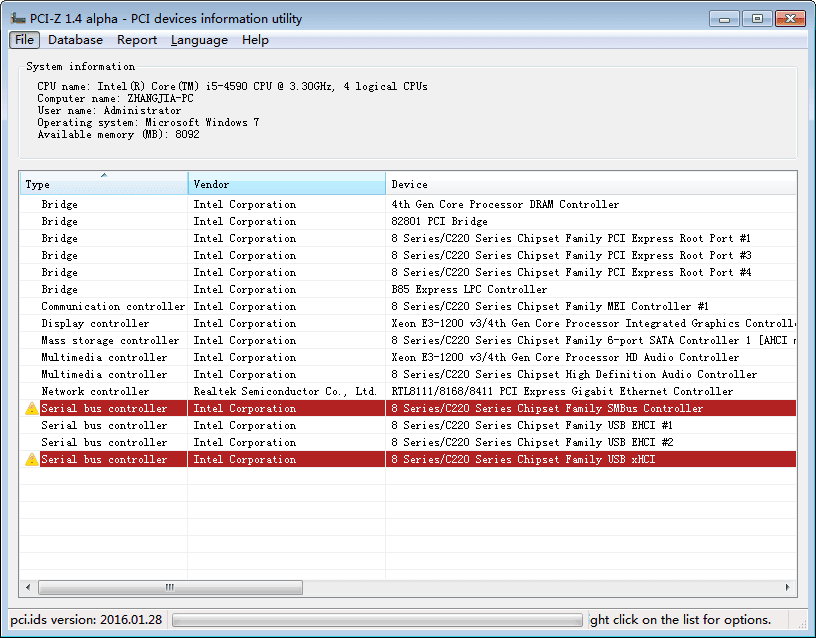
Task: Select 'Communication controller' type cell
Action: (113, 307)
